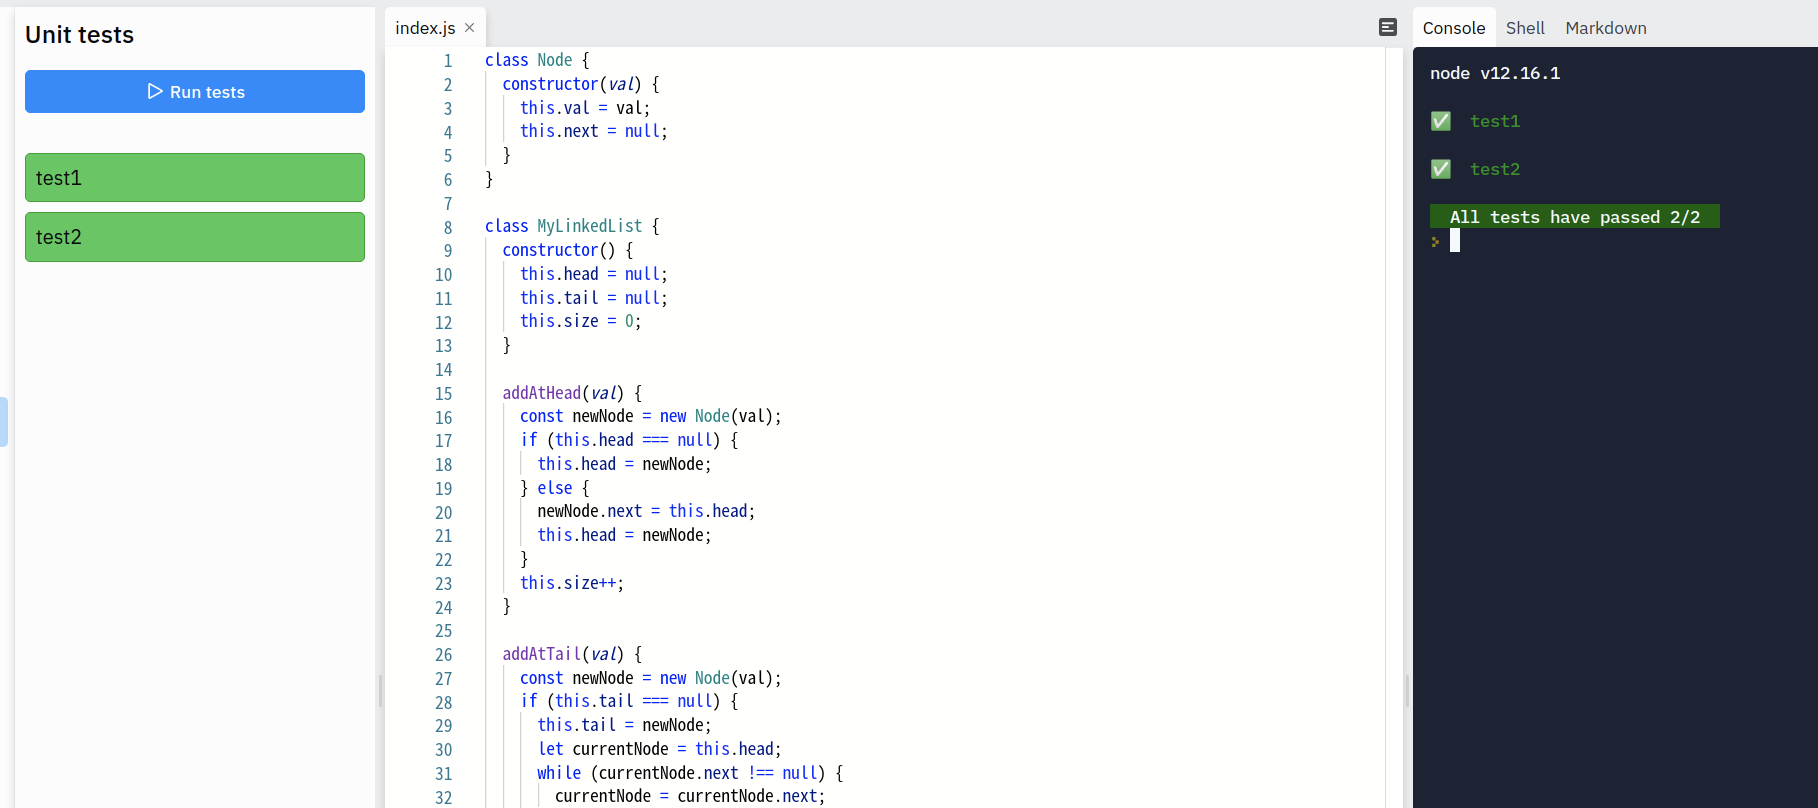Screen dimensions: 1818x808
Task: Click the green checkmark beside test2
Action: [1441, 169]
